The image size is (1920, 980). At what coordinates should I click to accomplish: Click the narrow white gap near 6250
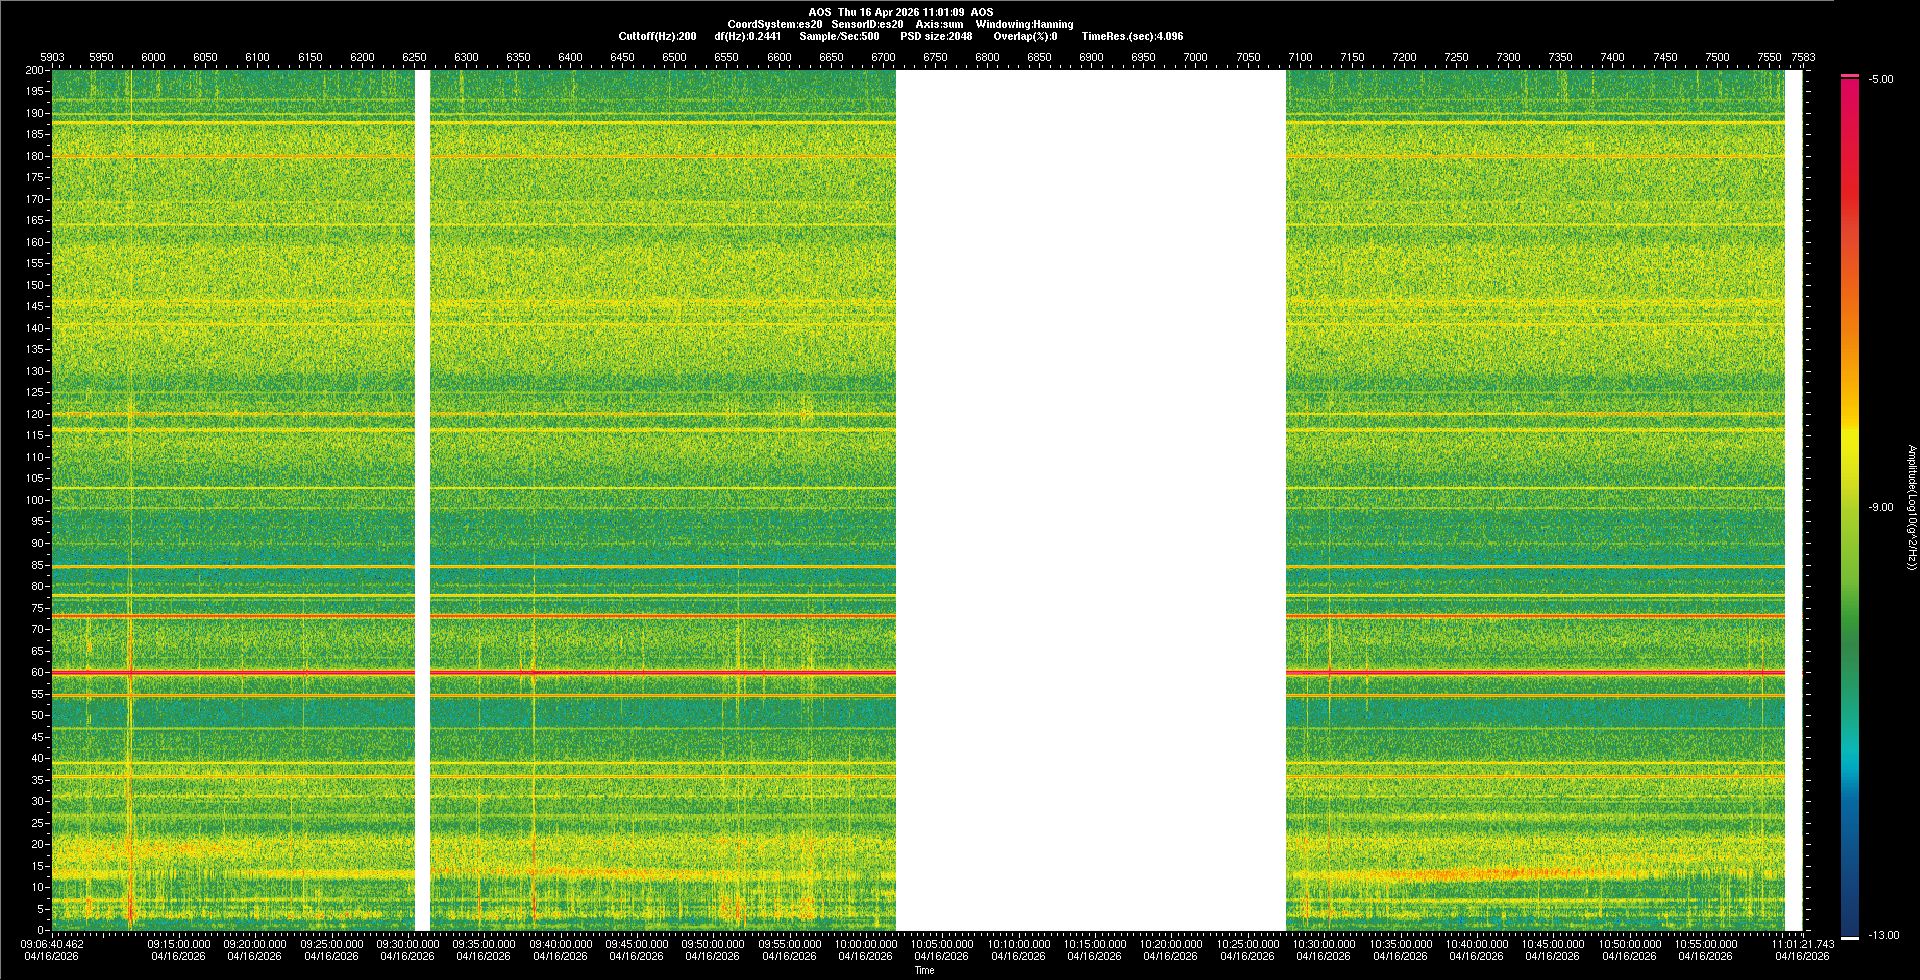coord(422,500)
